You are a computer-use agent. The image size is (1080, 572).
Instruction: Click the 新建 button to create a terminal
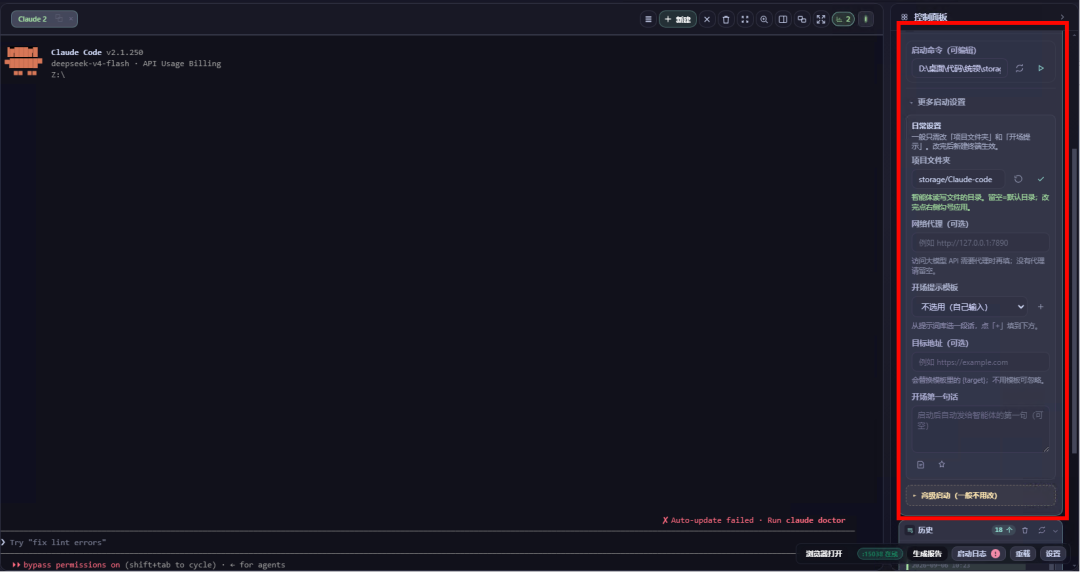click(x=678, y=19)
